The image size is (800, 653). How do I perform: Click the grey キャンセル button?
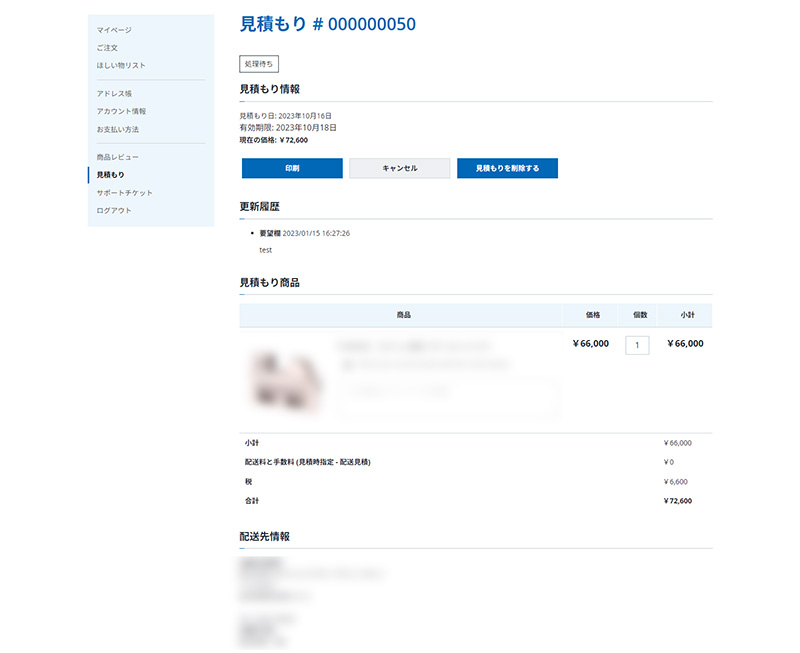399,168
